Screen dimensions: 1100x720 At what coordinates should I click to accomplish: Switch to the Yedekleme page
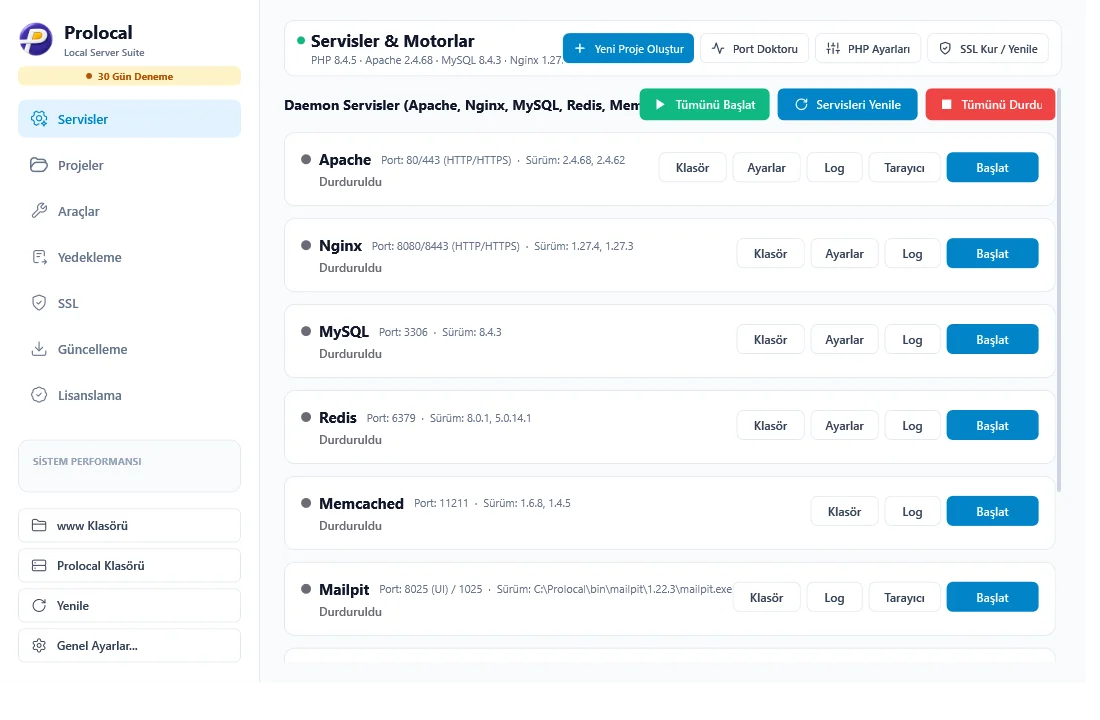[x=130, y=257]
